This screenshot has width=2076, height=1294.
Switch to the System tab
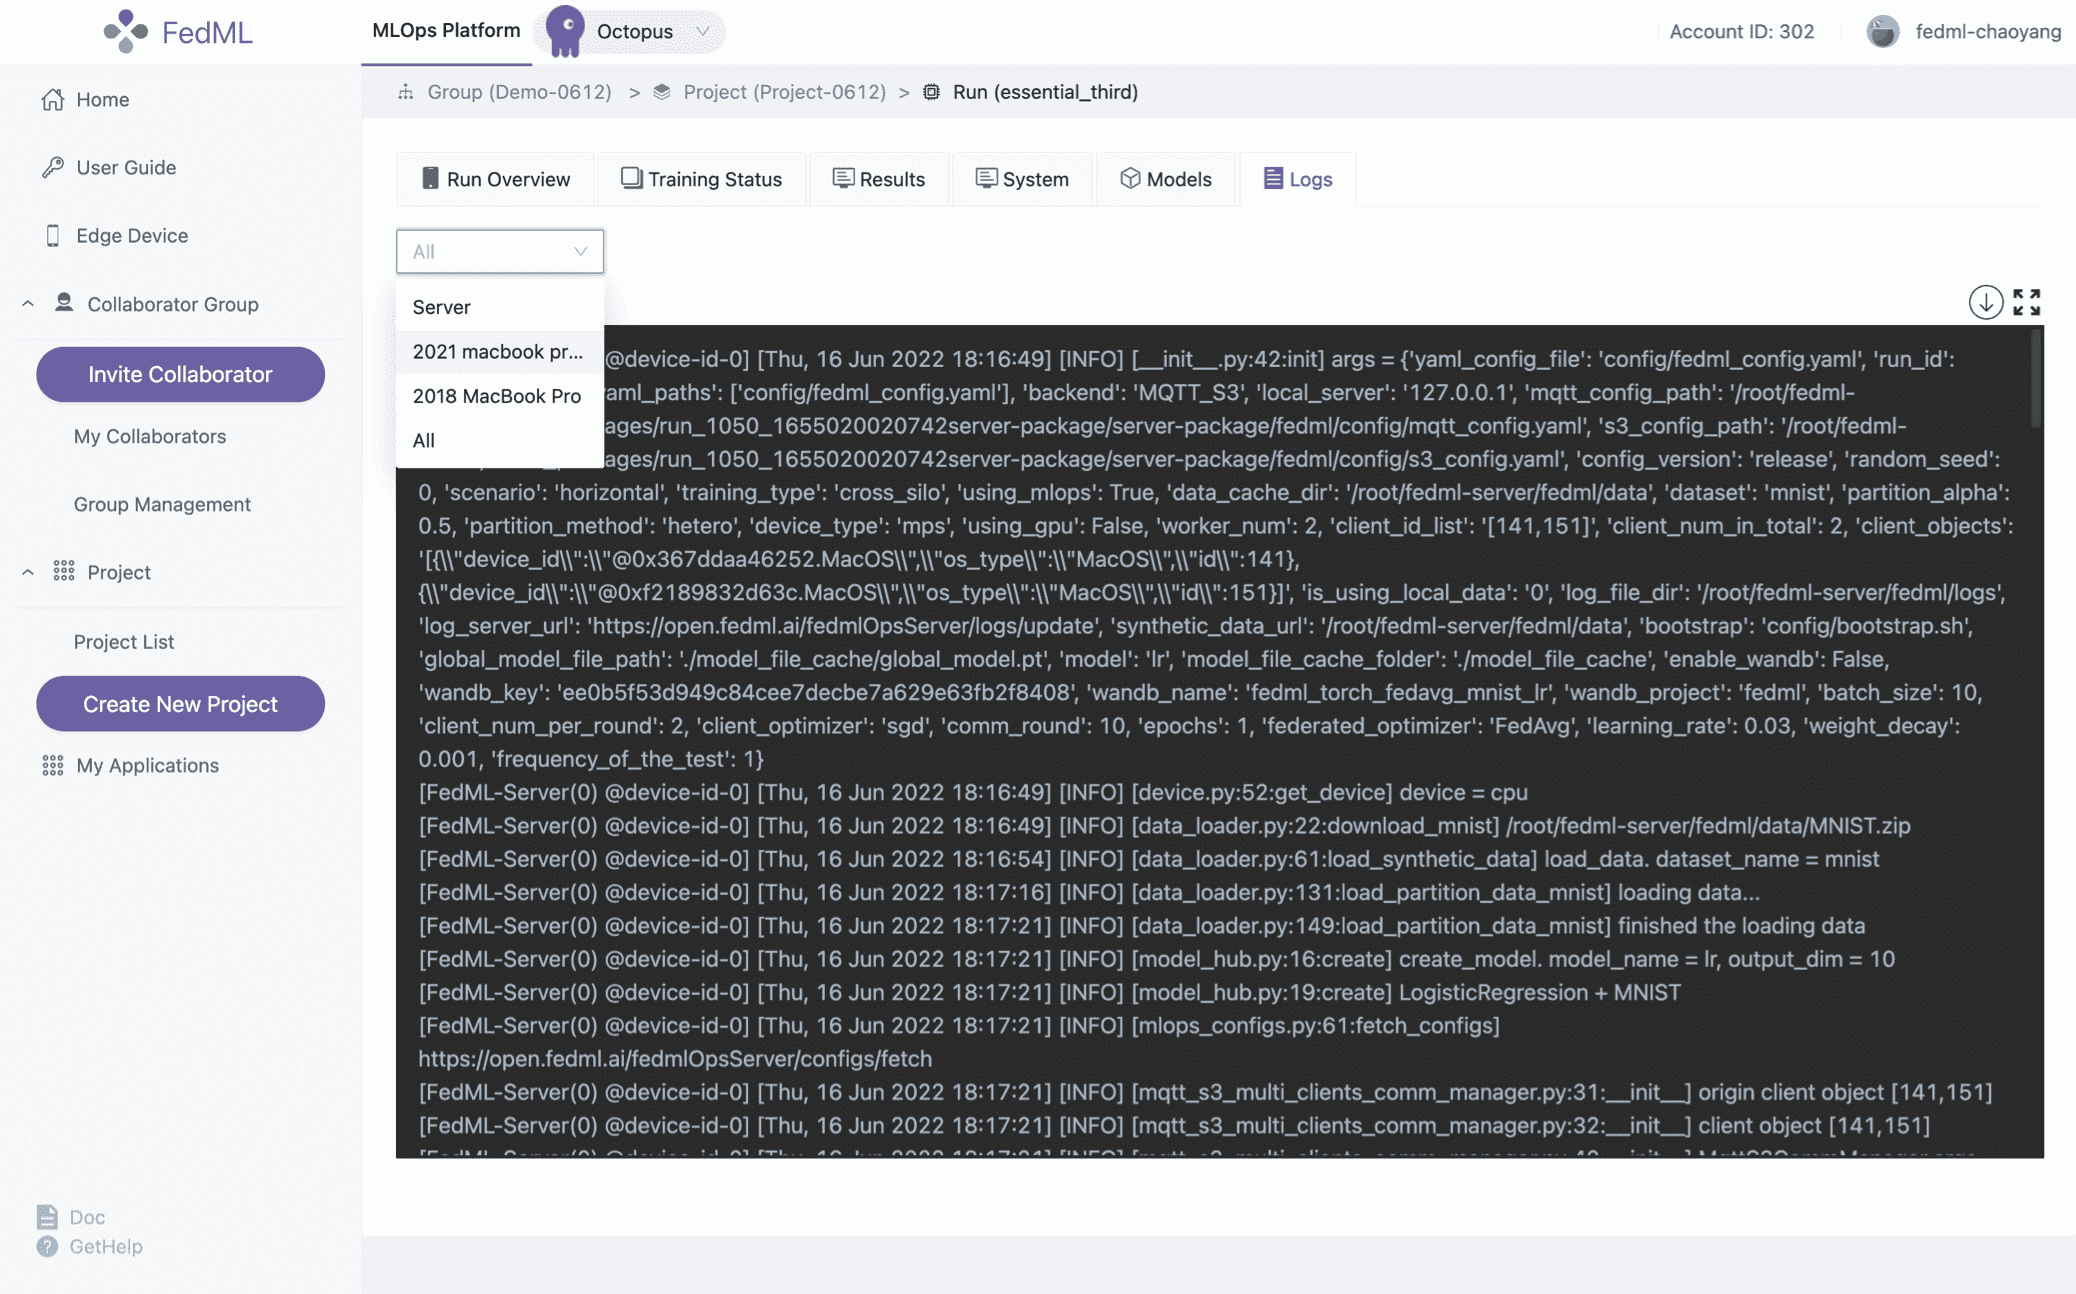click(x=1021, y=179)
